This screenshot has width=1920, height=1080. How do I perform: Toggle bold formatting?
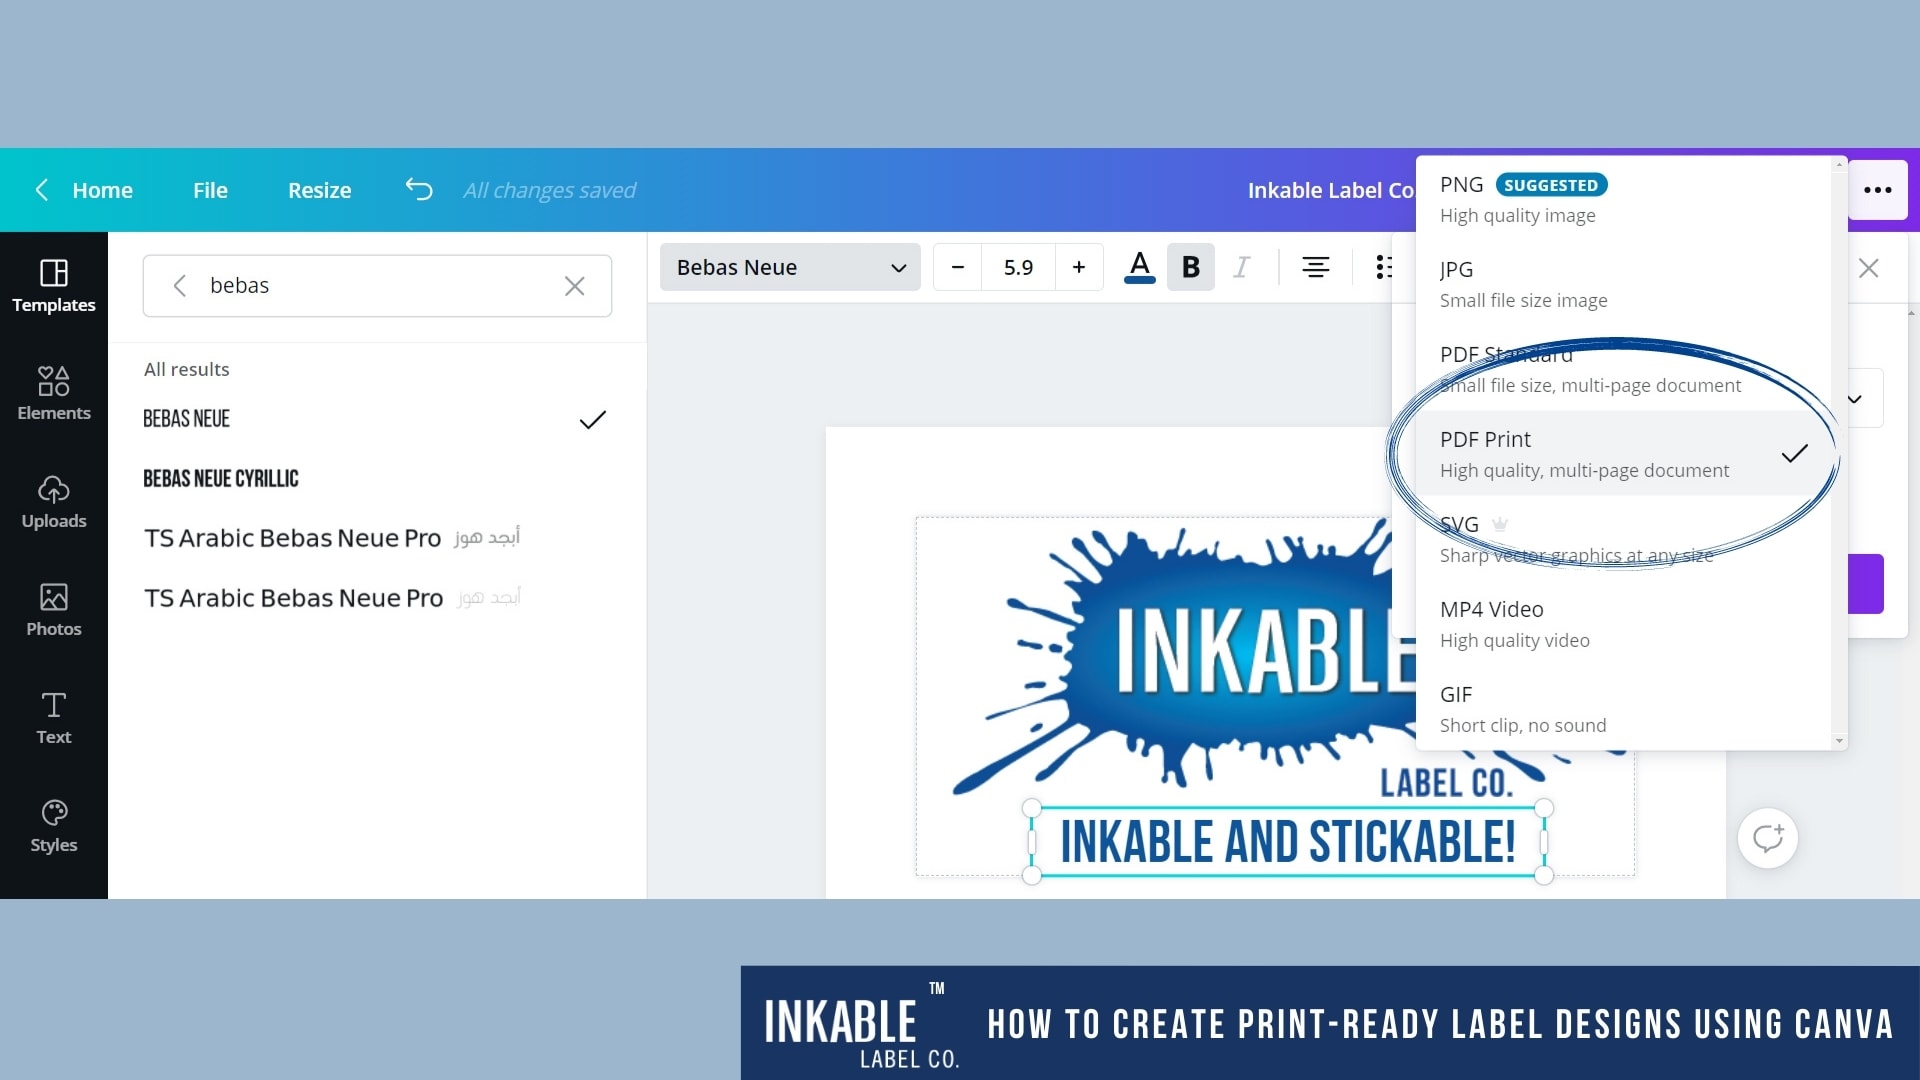pos(1190,267)
